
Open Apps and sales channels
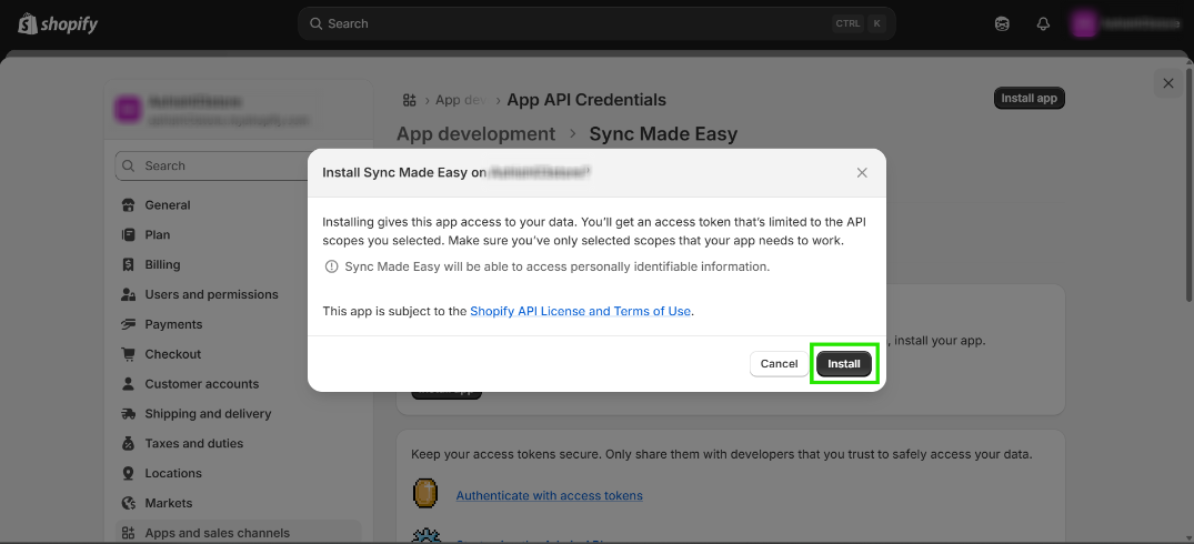pyautogui.click(x=238, y=533)
